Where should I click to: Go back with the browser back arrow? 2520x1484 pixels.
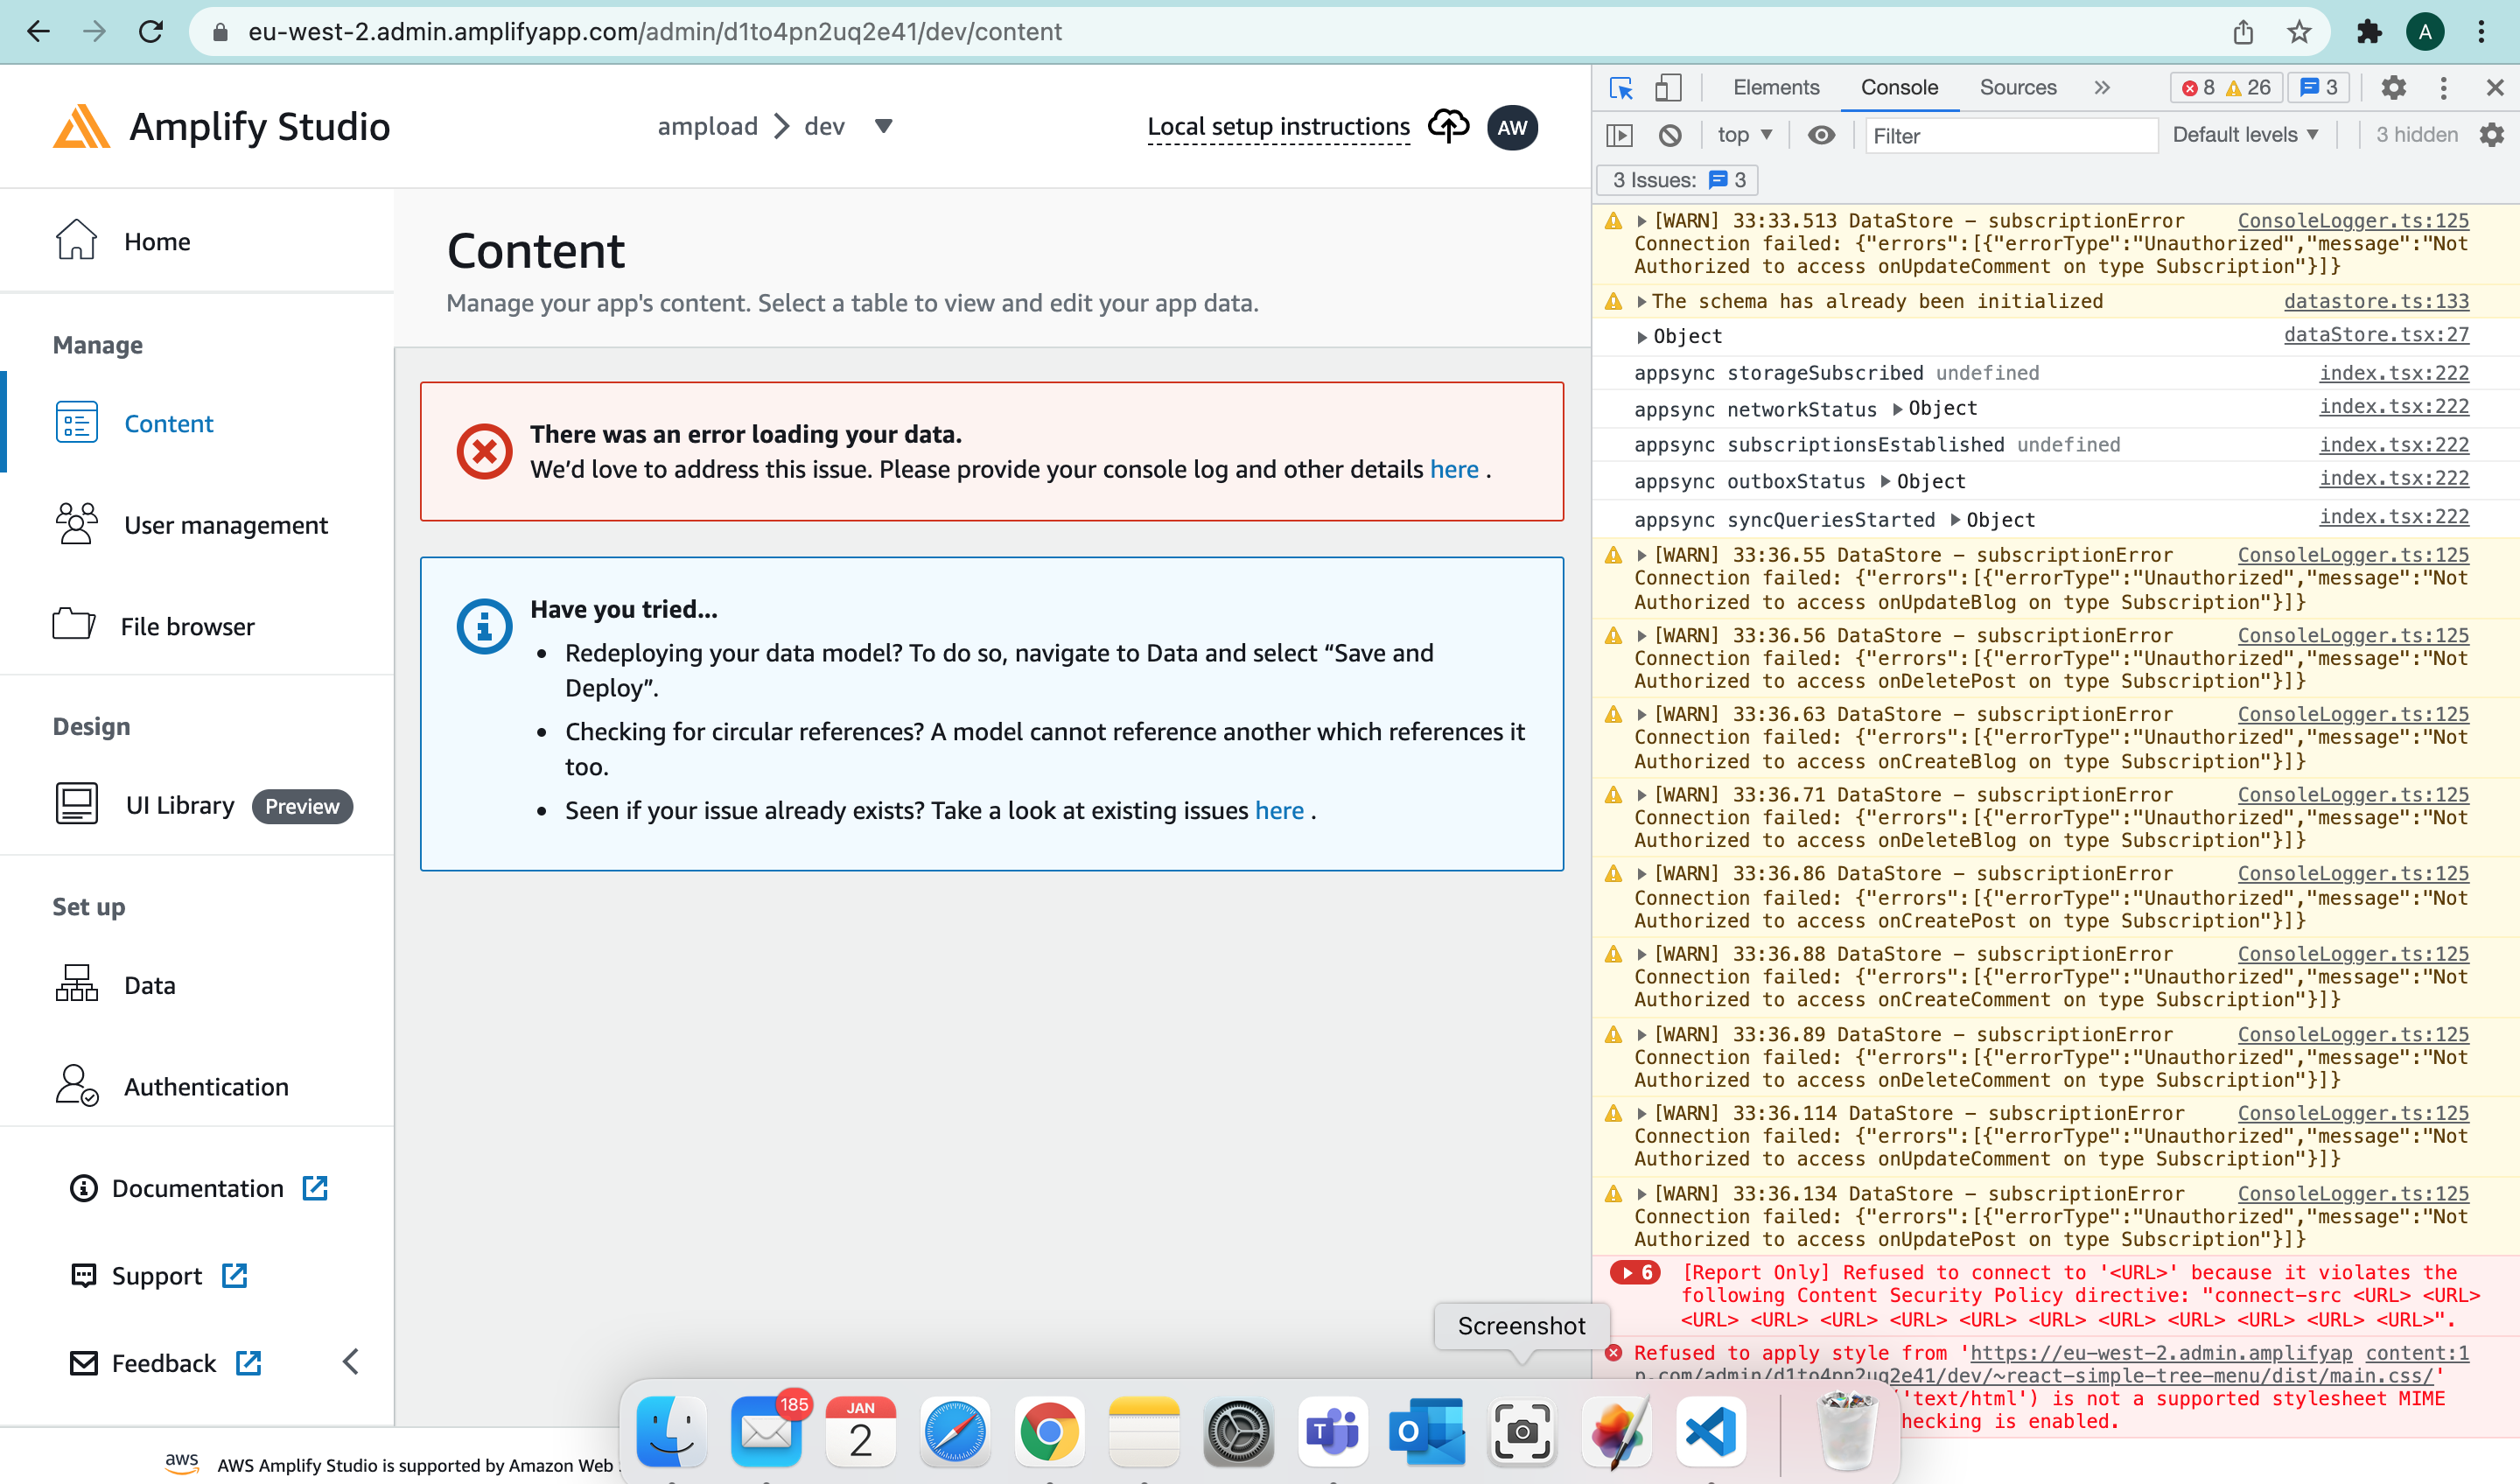coord(38,31)
